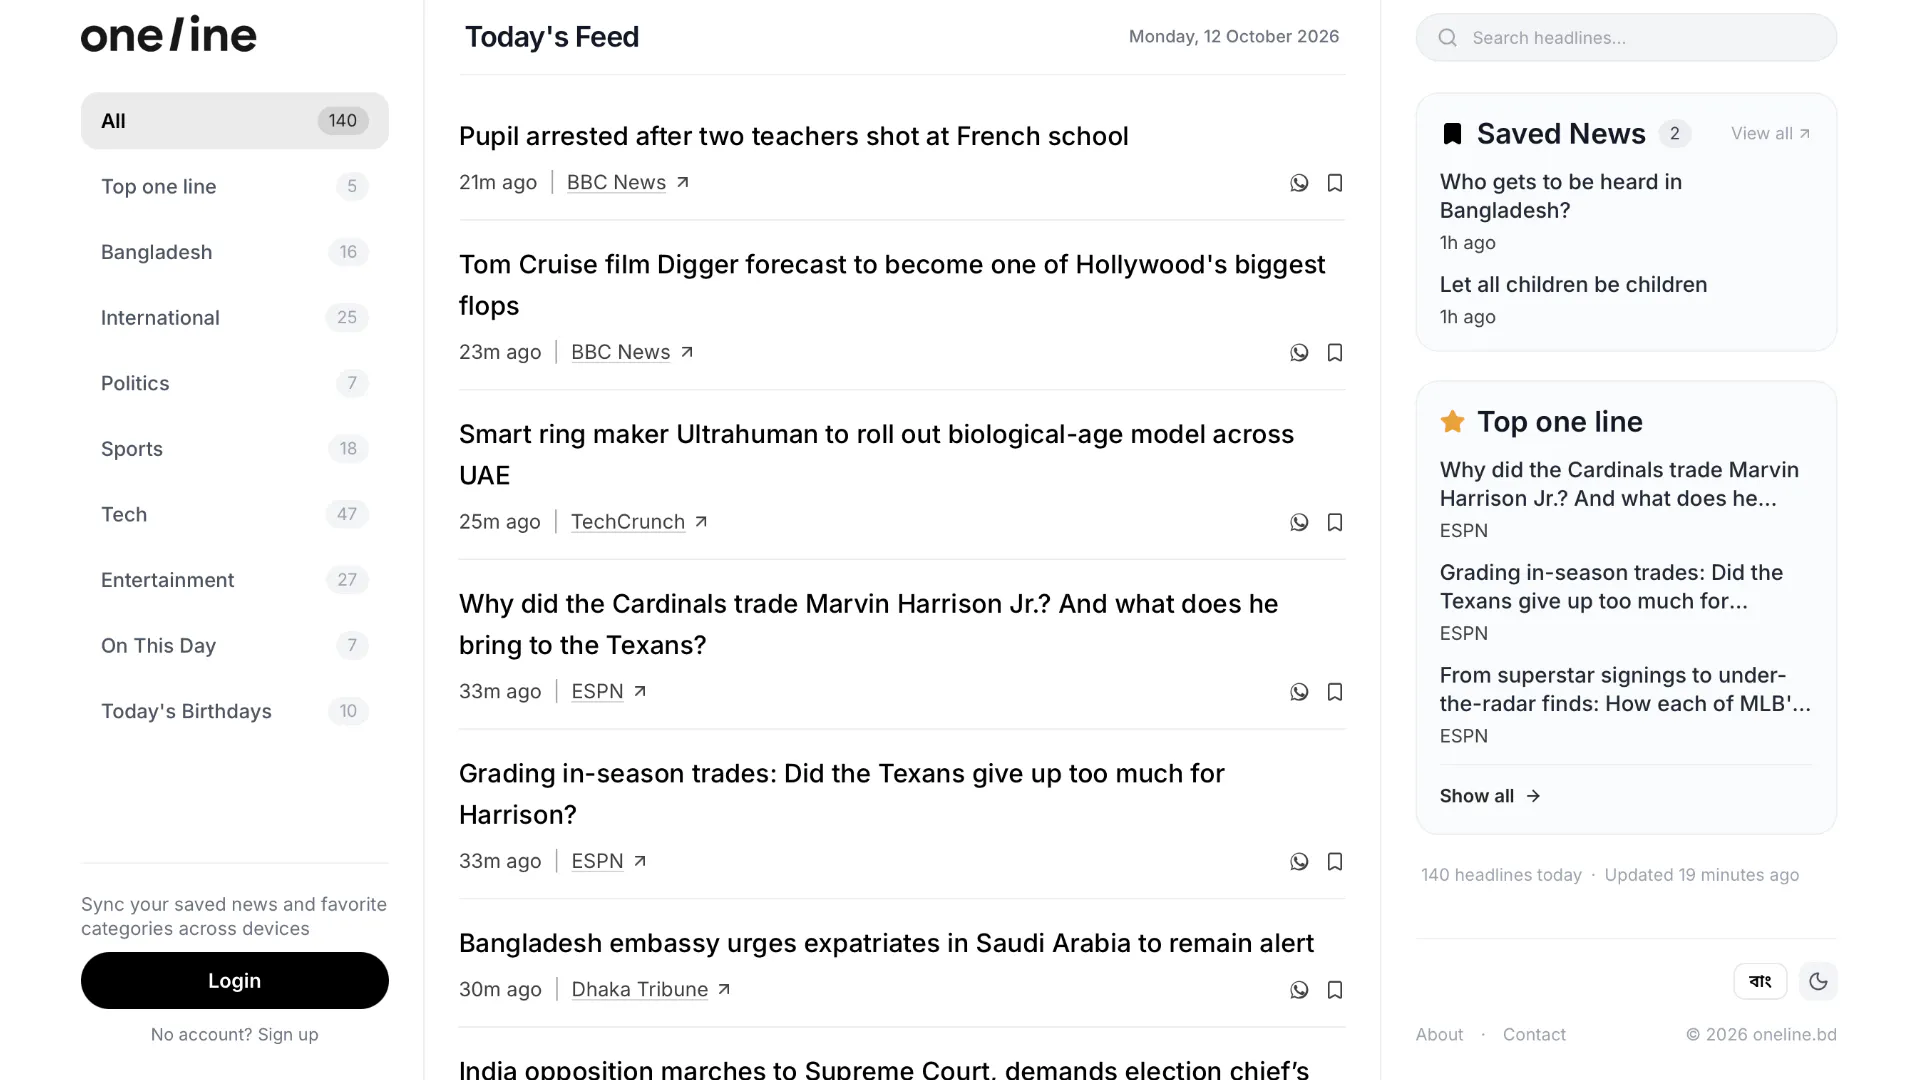1920x1080 pixels.
Task: Focus the Search headlines field
Action: coord(1626,38)
